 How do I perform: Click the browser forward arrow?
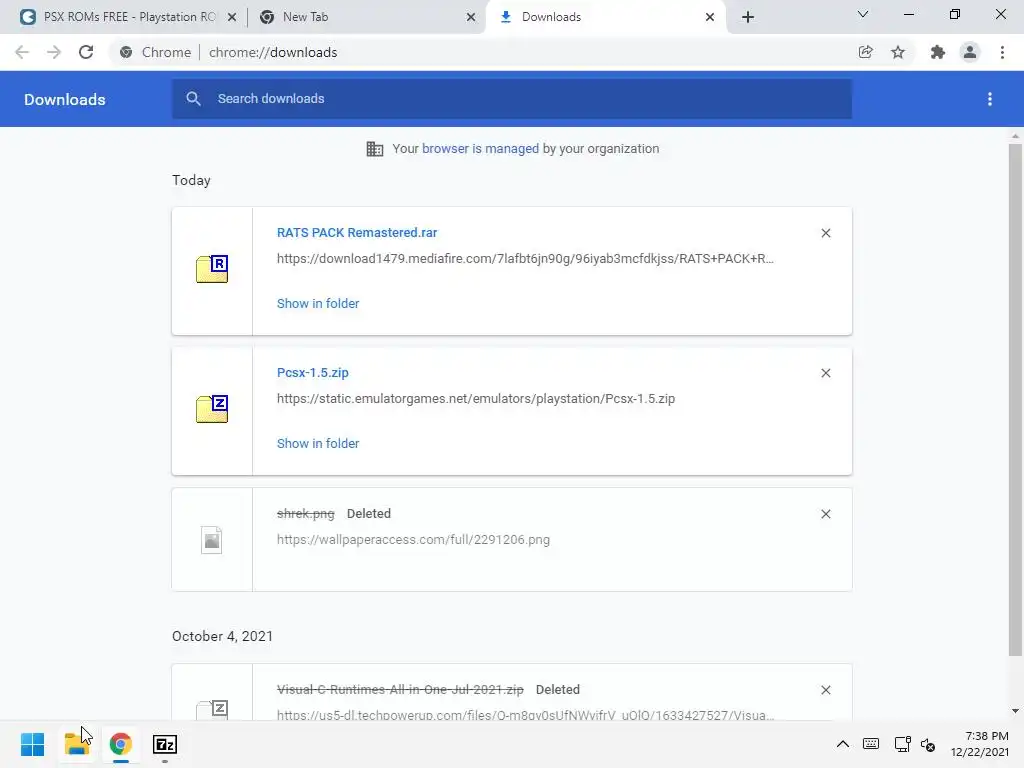(x=54, y=52)
